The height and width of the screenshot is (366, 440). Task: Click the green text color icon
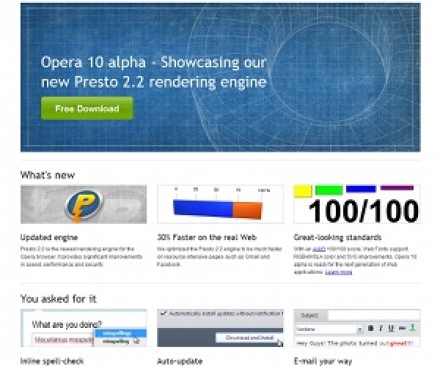click(x=413, y=328)
